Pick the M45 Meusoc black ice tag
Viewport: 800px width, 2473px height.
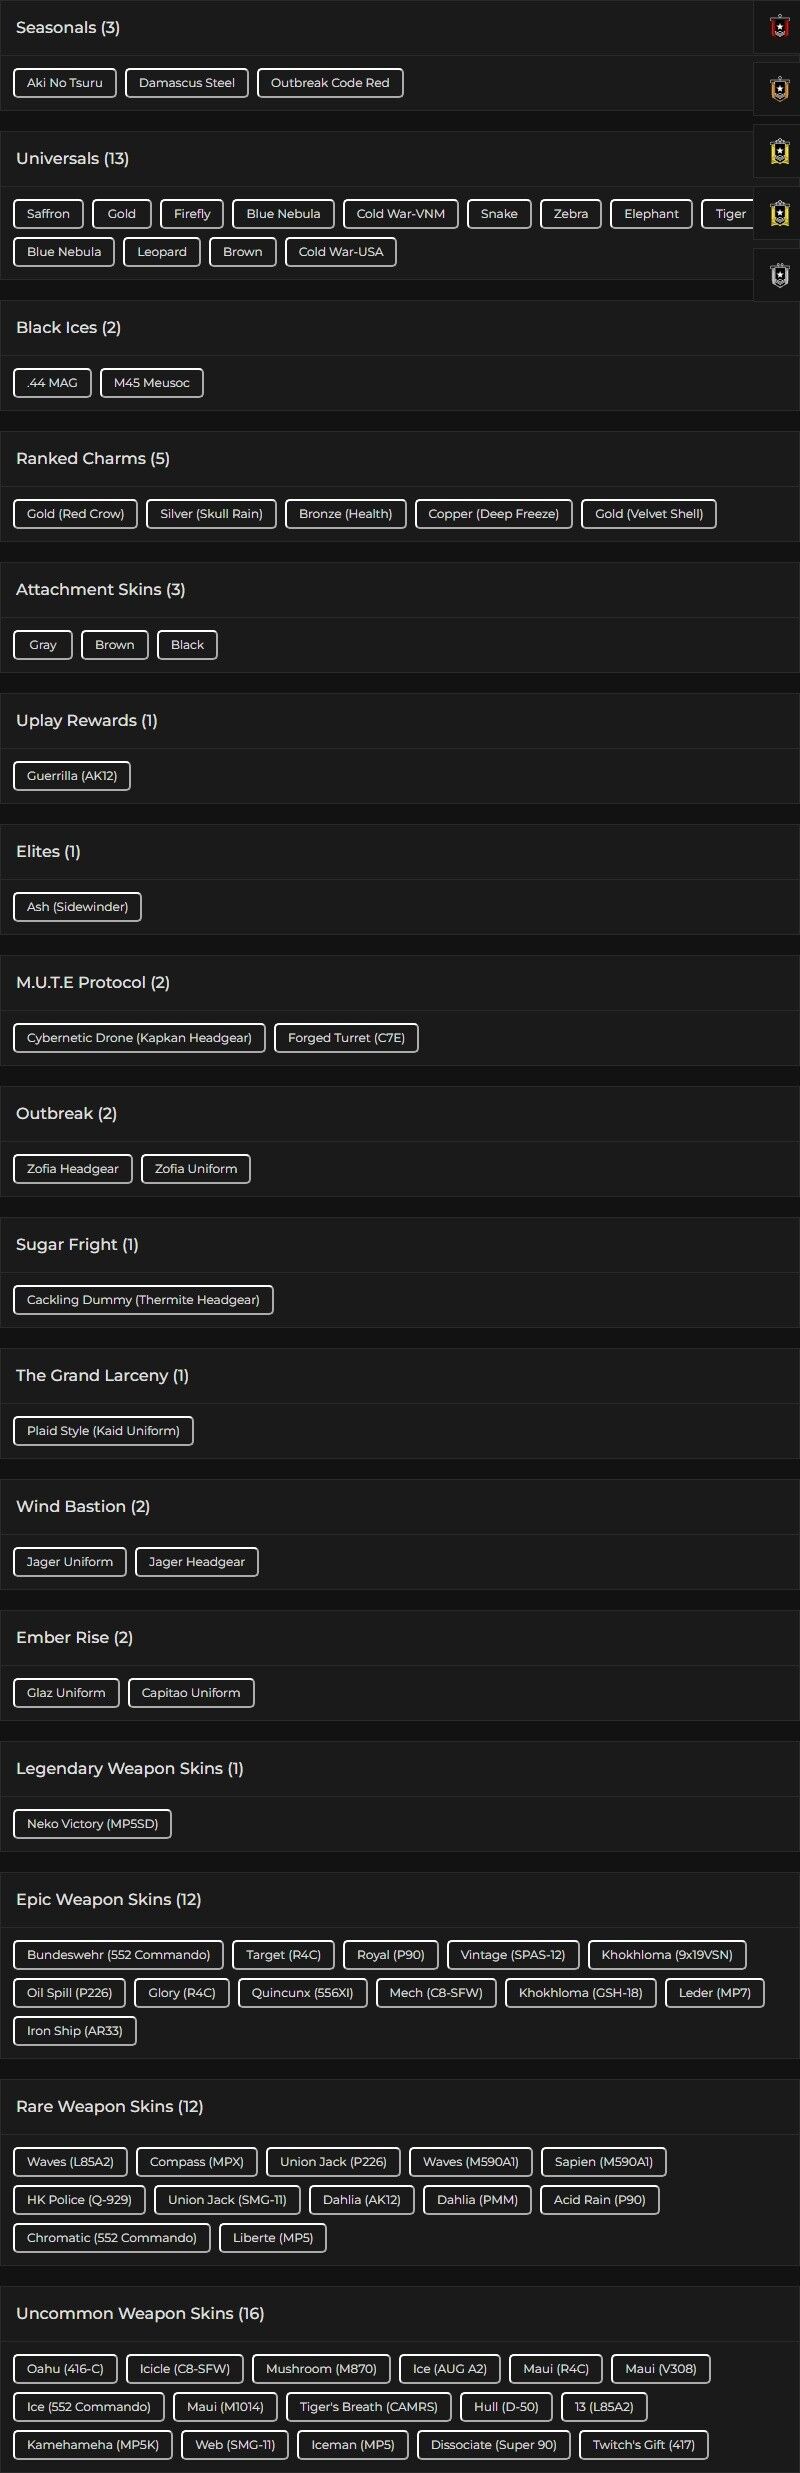[x=151, y=383]
